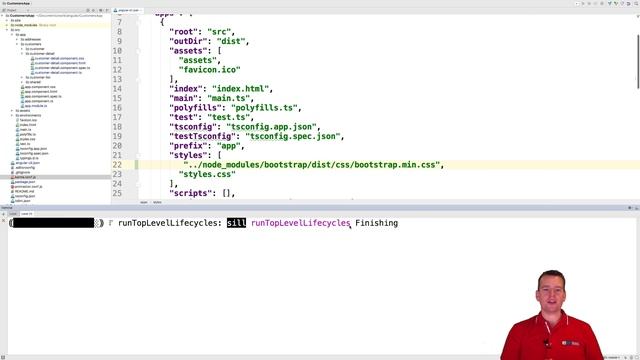This screenshot has height=360, width=640.
Task: Expand the node_modules library root folder
Action: [x=7, y=25]
